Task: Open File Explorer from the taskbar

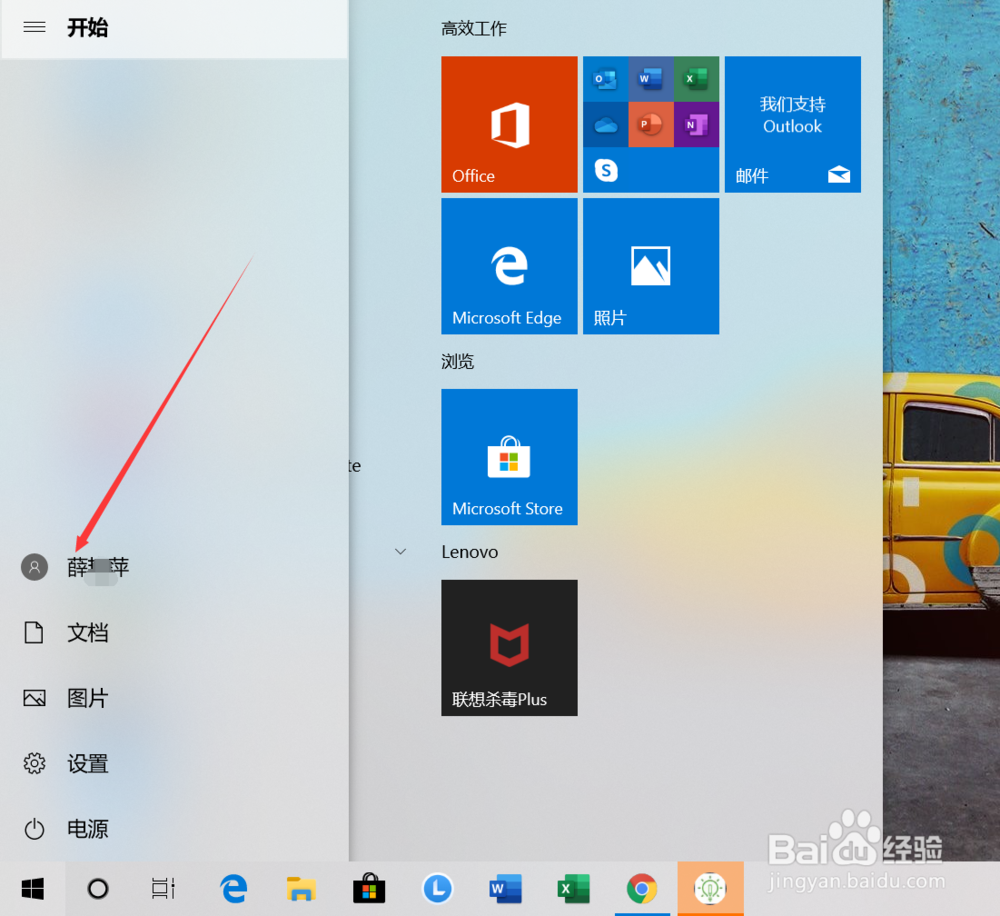Action: click(302, 889)
